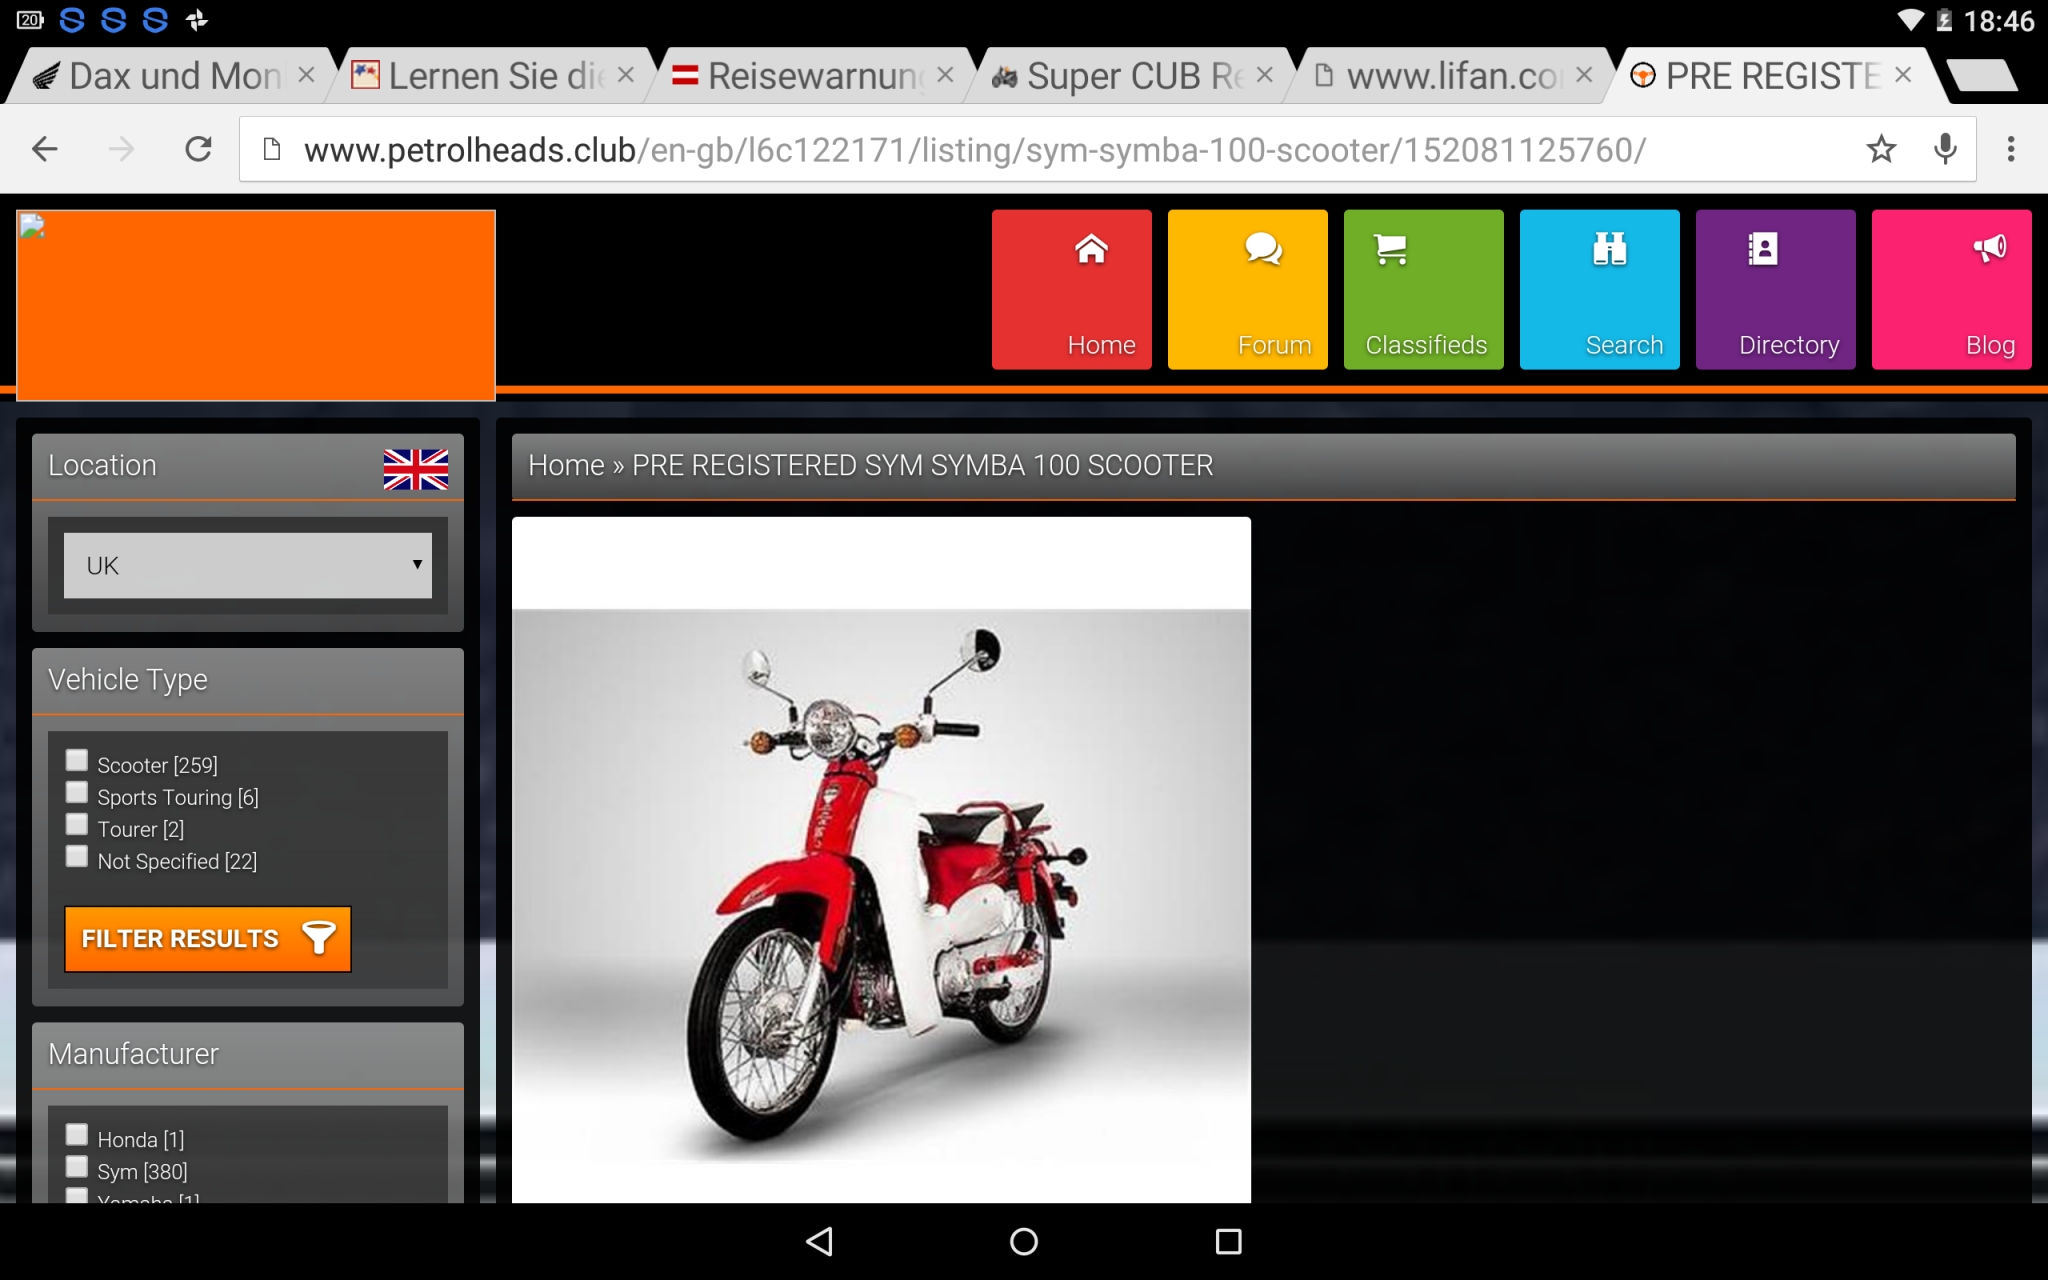Image resolution: width=2048 pixels, height=1280 pixels.
Task: Open the pink Blog megaphone tile
Action: [x=1951, y=290]
